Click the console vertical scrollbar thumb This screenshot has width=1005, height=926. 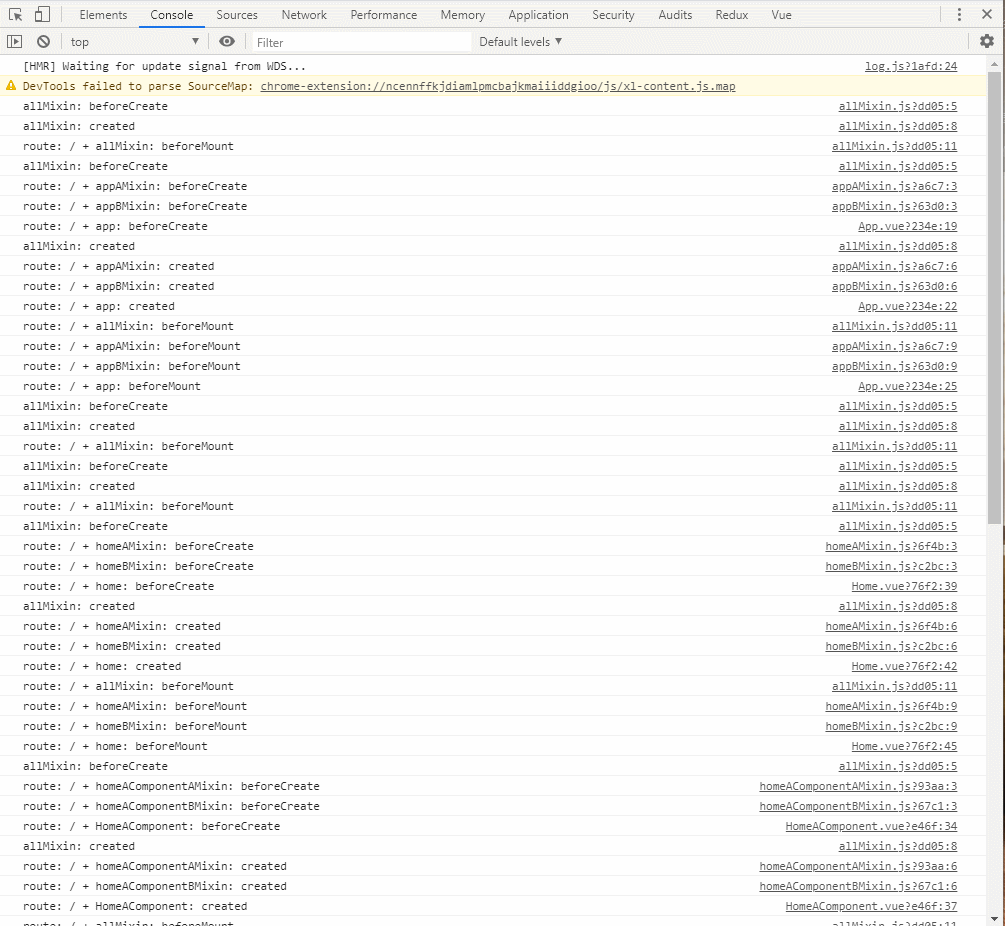pyautogui.click(x=994, y=297)
